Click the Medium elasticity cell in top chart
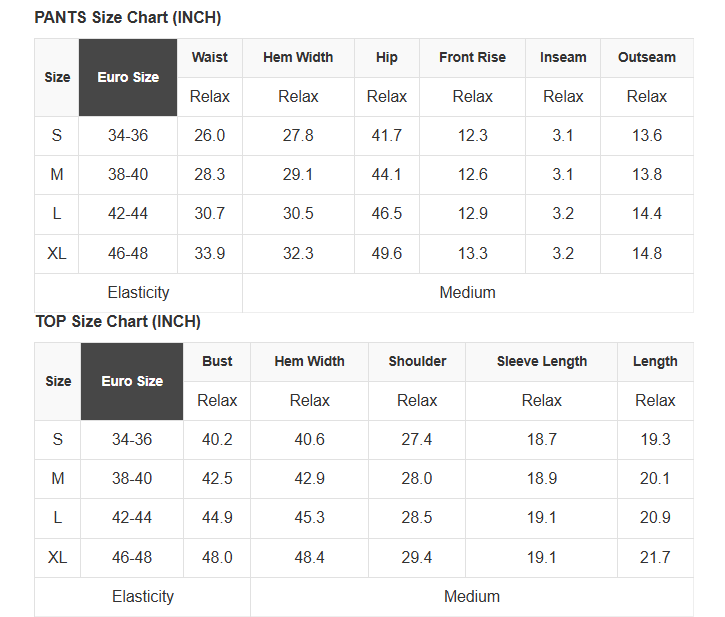725x617 pixels. coord(471,597)
